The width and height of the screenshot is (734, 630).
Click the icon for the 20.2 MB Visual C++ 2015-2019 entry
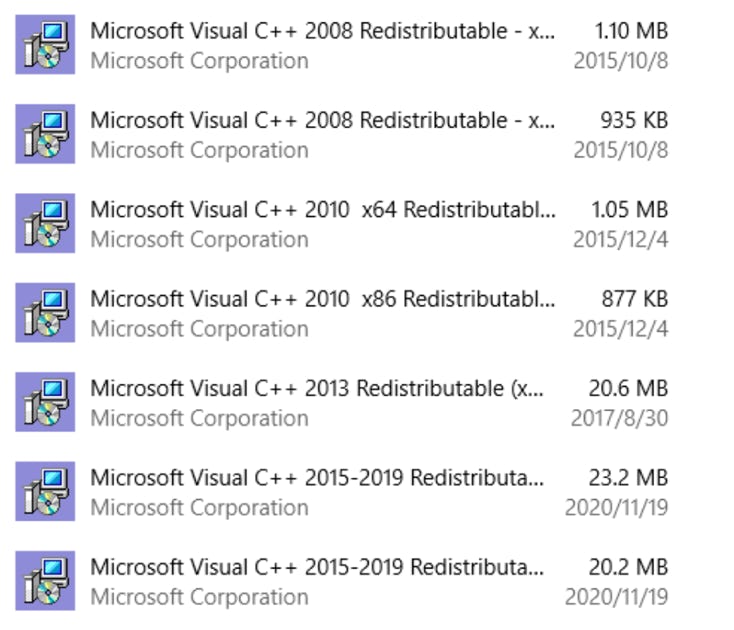click(x=45, y=581)
